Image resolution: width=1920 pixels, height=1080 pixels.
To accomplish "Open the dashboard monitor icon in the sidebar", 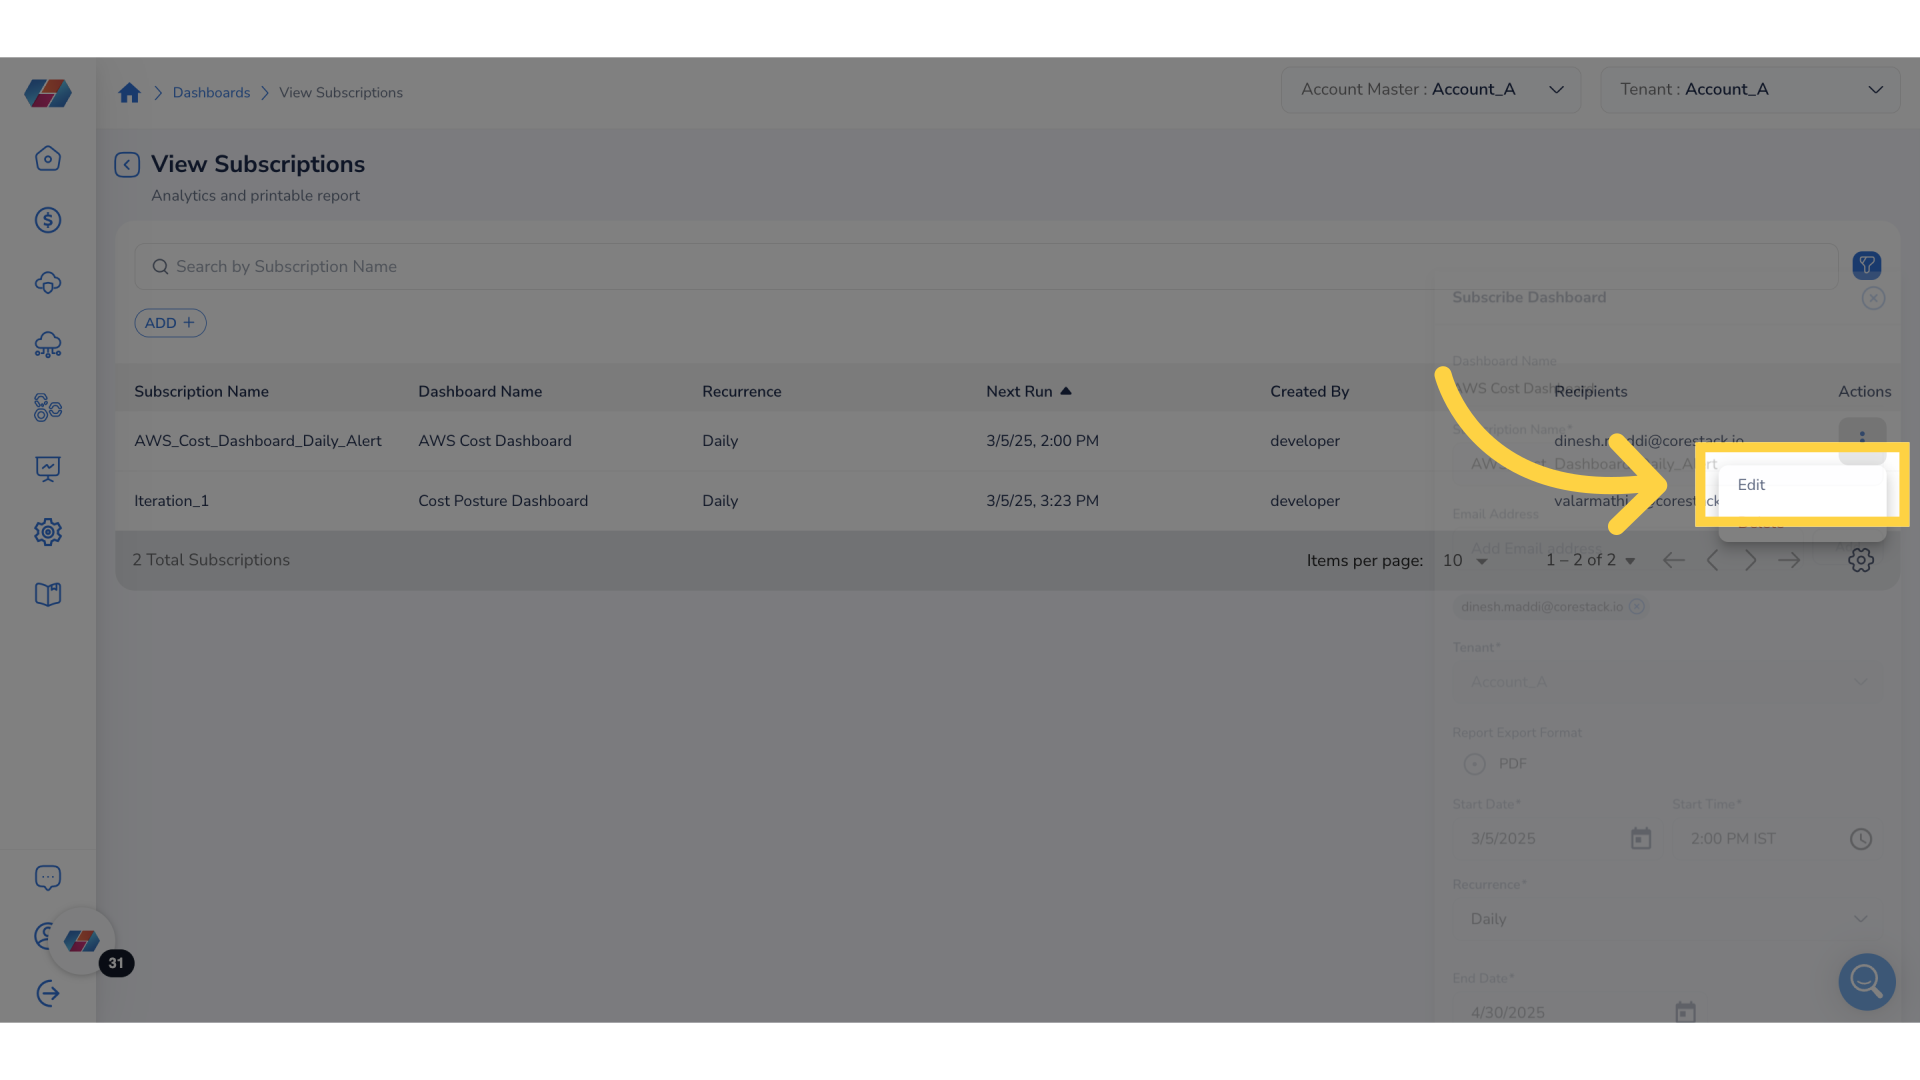I will (x=48, y=469).
